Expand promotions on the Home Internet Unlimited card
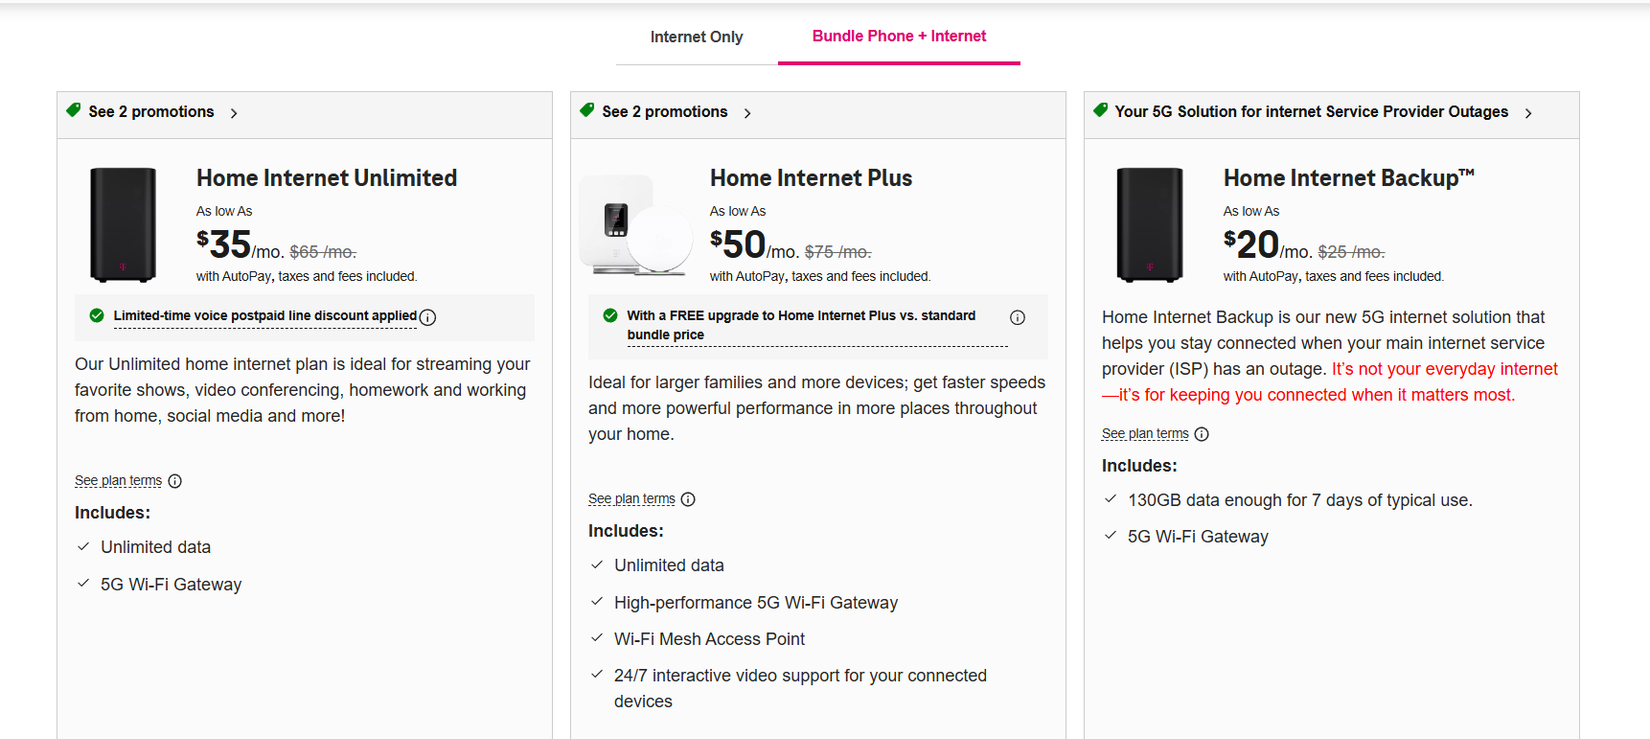1650x739 pixels. [x=151, y=111]
